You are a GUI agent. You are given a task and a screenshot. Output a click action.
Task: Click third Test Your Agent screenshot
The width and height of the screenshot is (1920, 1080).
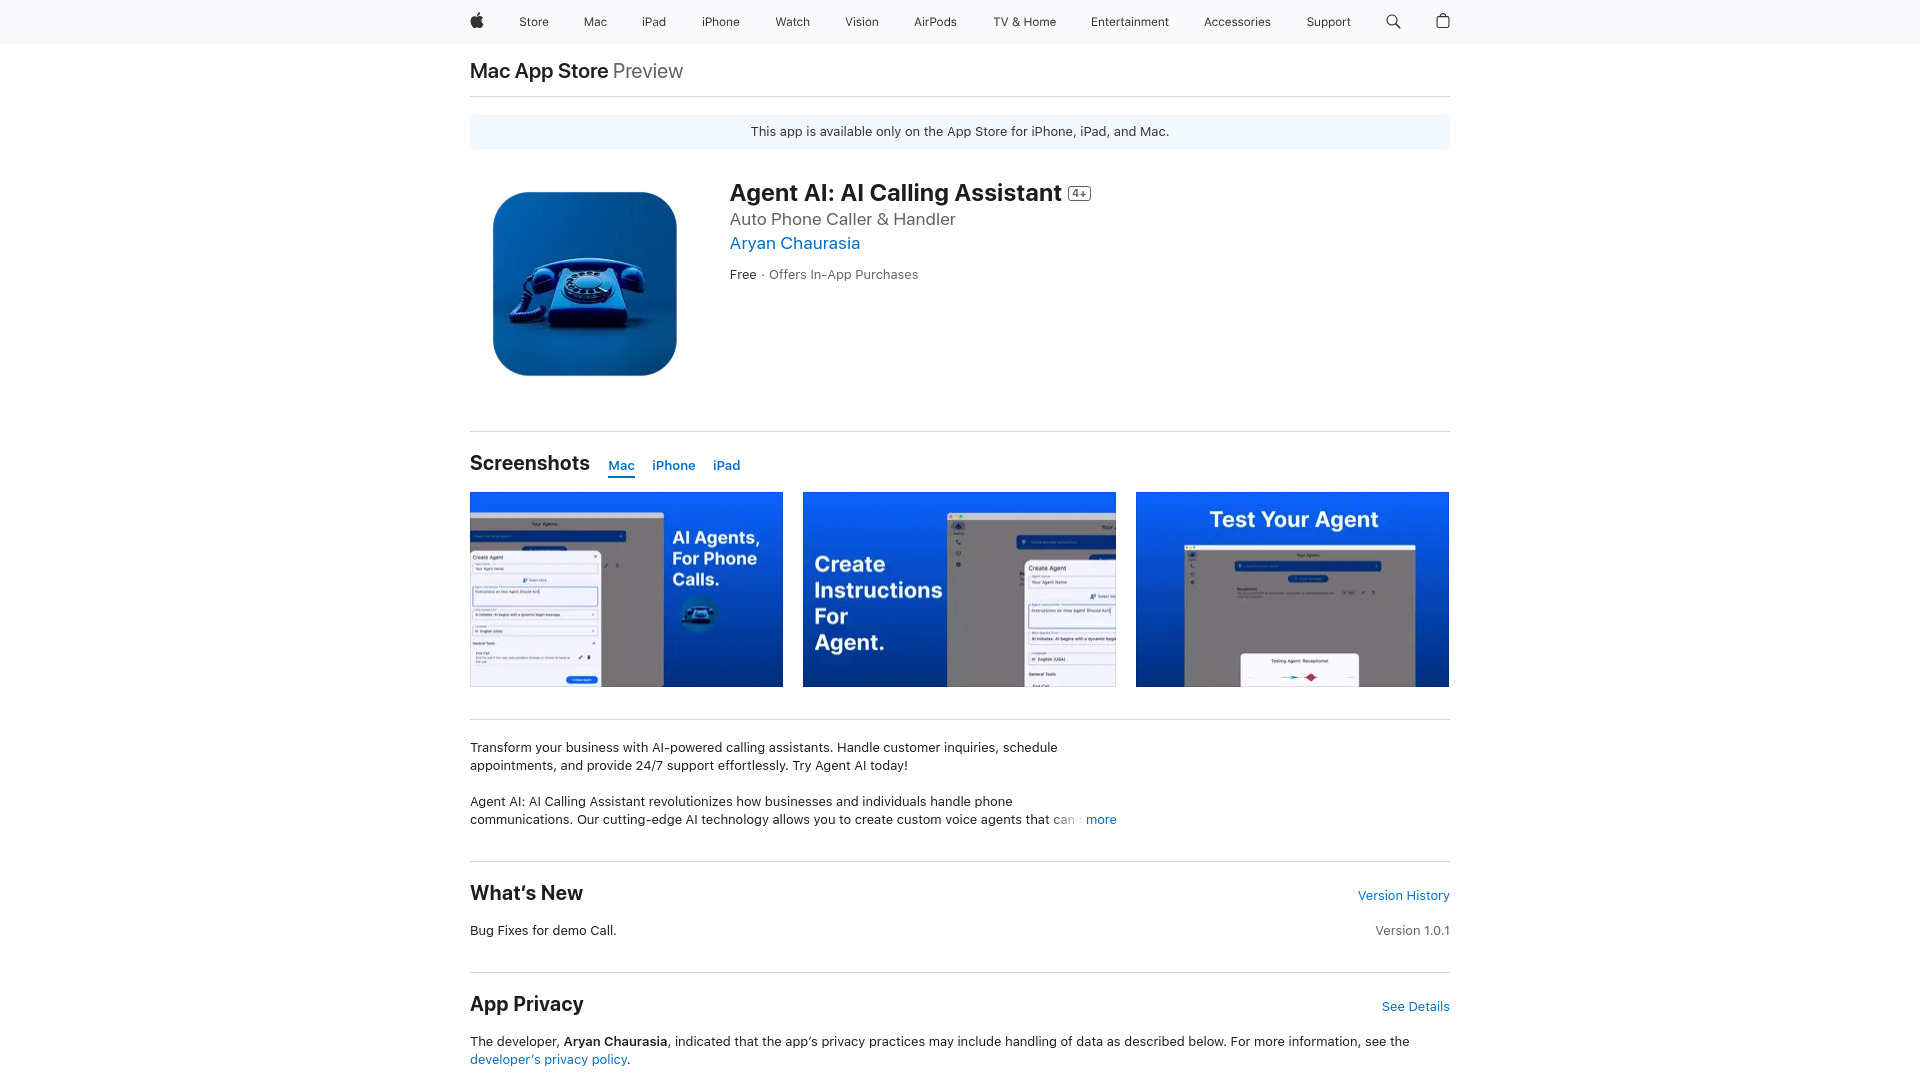1292,588
